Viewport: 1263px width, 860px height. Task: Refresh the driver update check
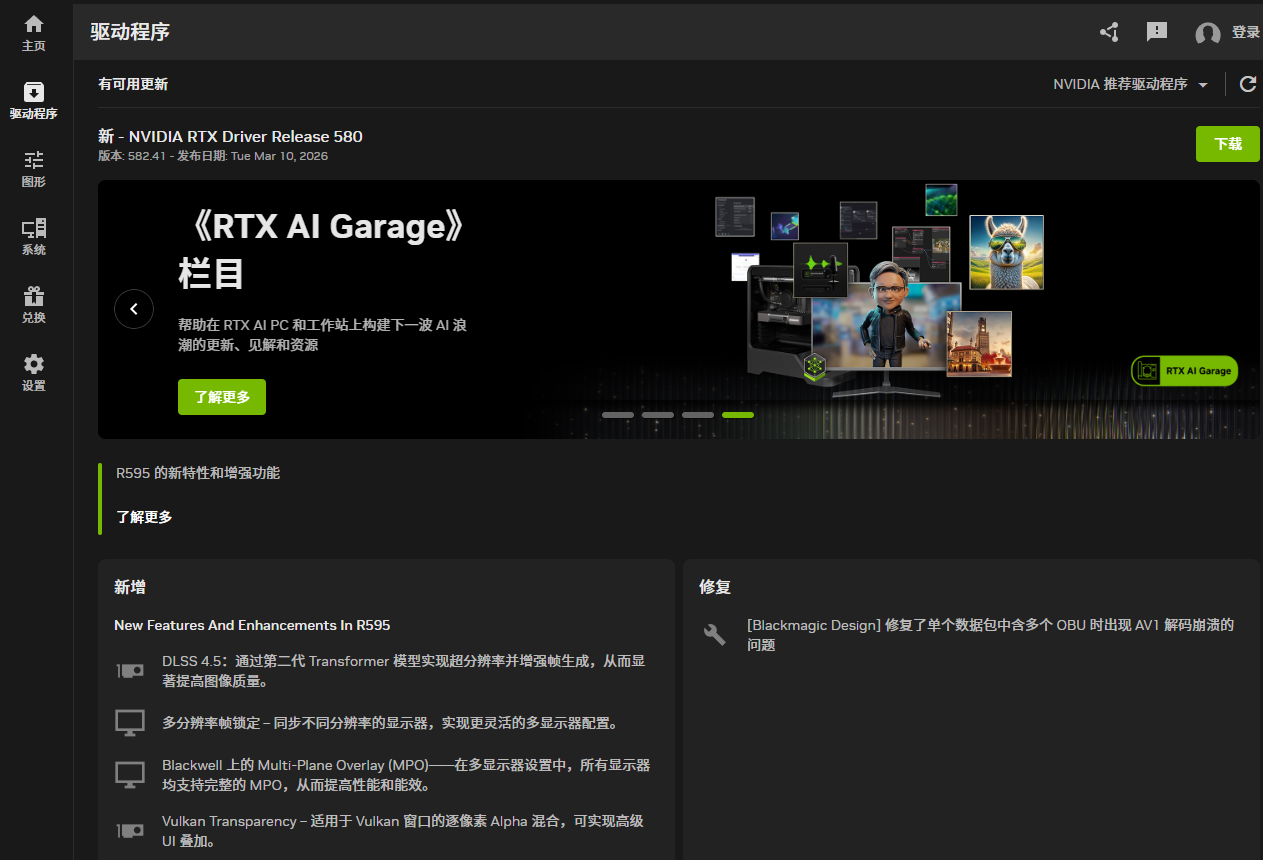point(1248,84)
